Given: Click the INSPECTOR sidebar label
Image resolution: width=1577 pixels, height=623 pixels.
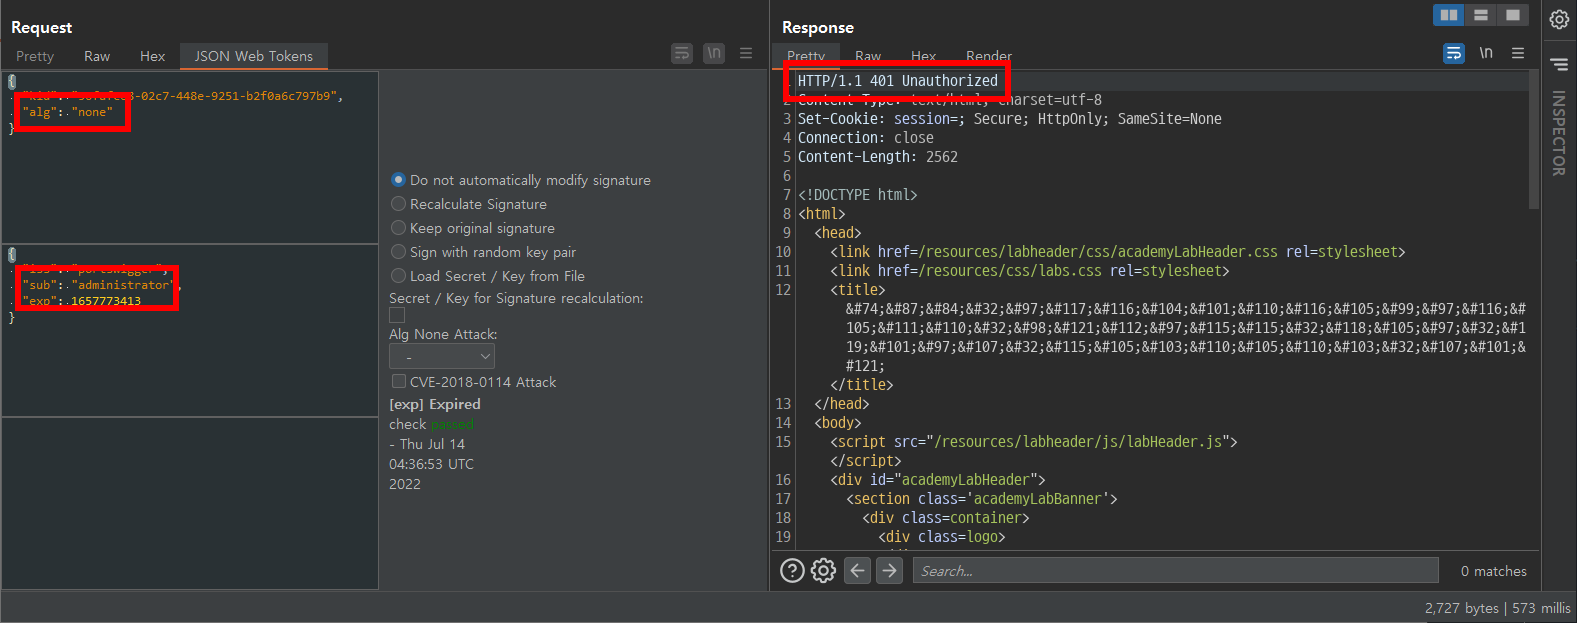Looking at the screenshot, I should point(1558,133).
